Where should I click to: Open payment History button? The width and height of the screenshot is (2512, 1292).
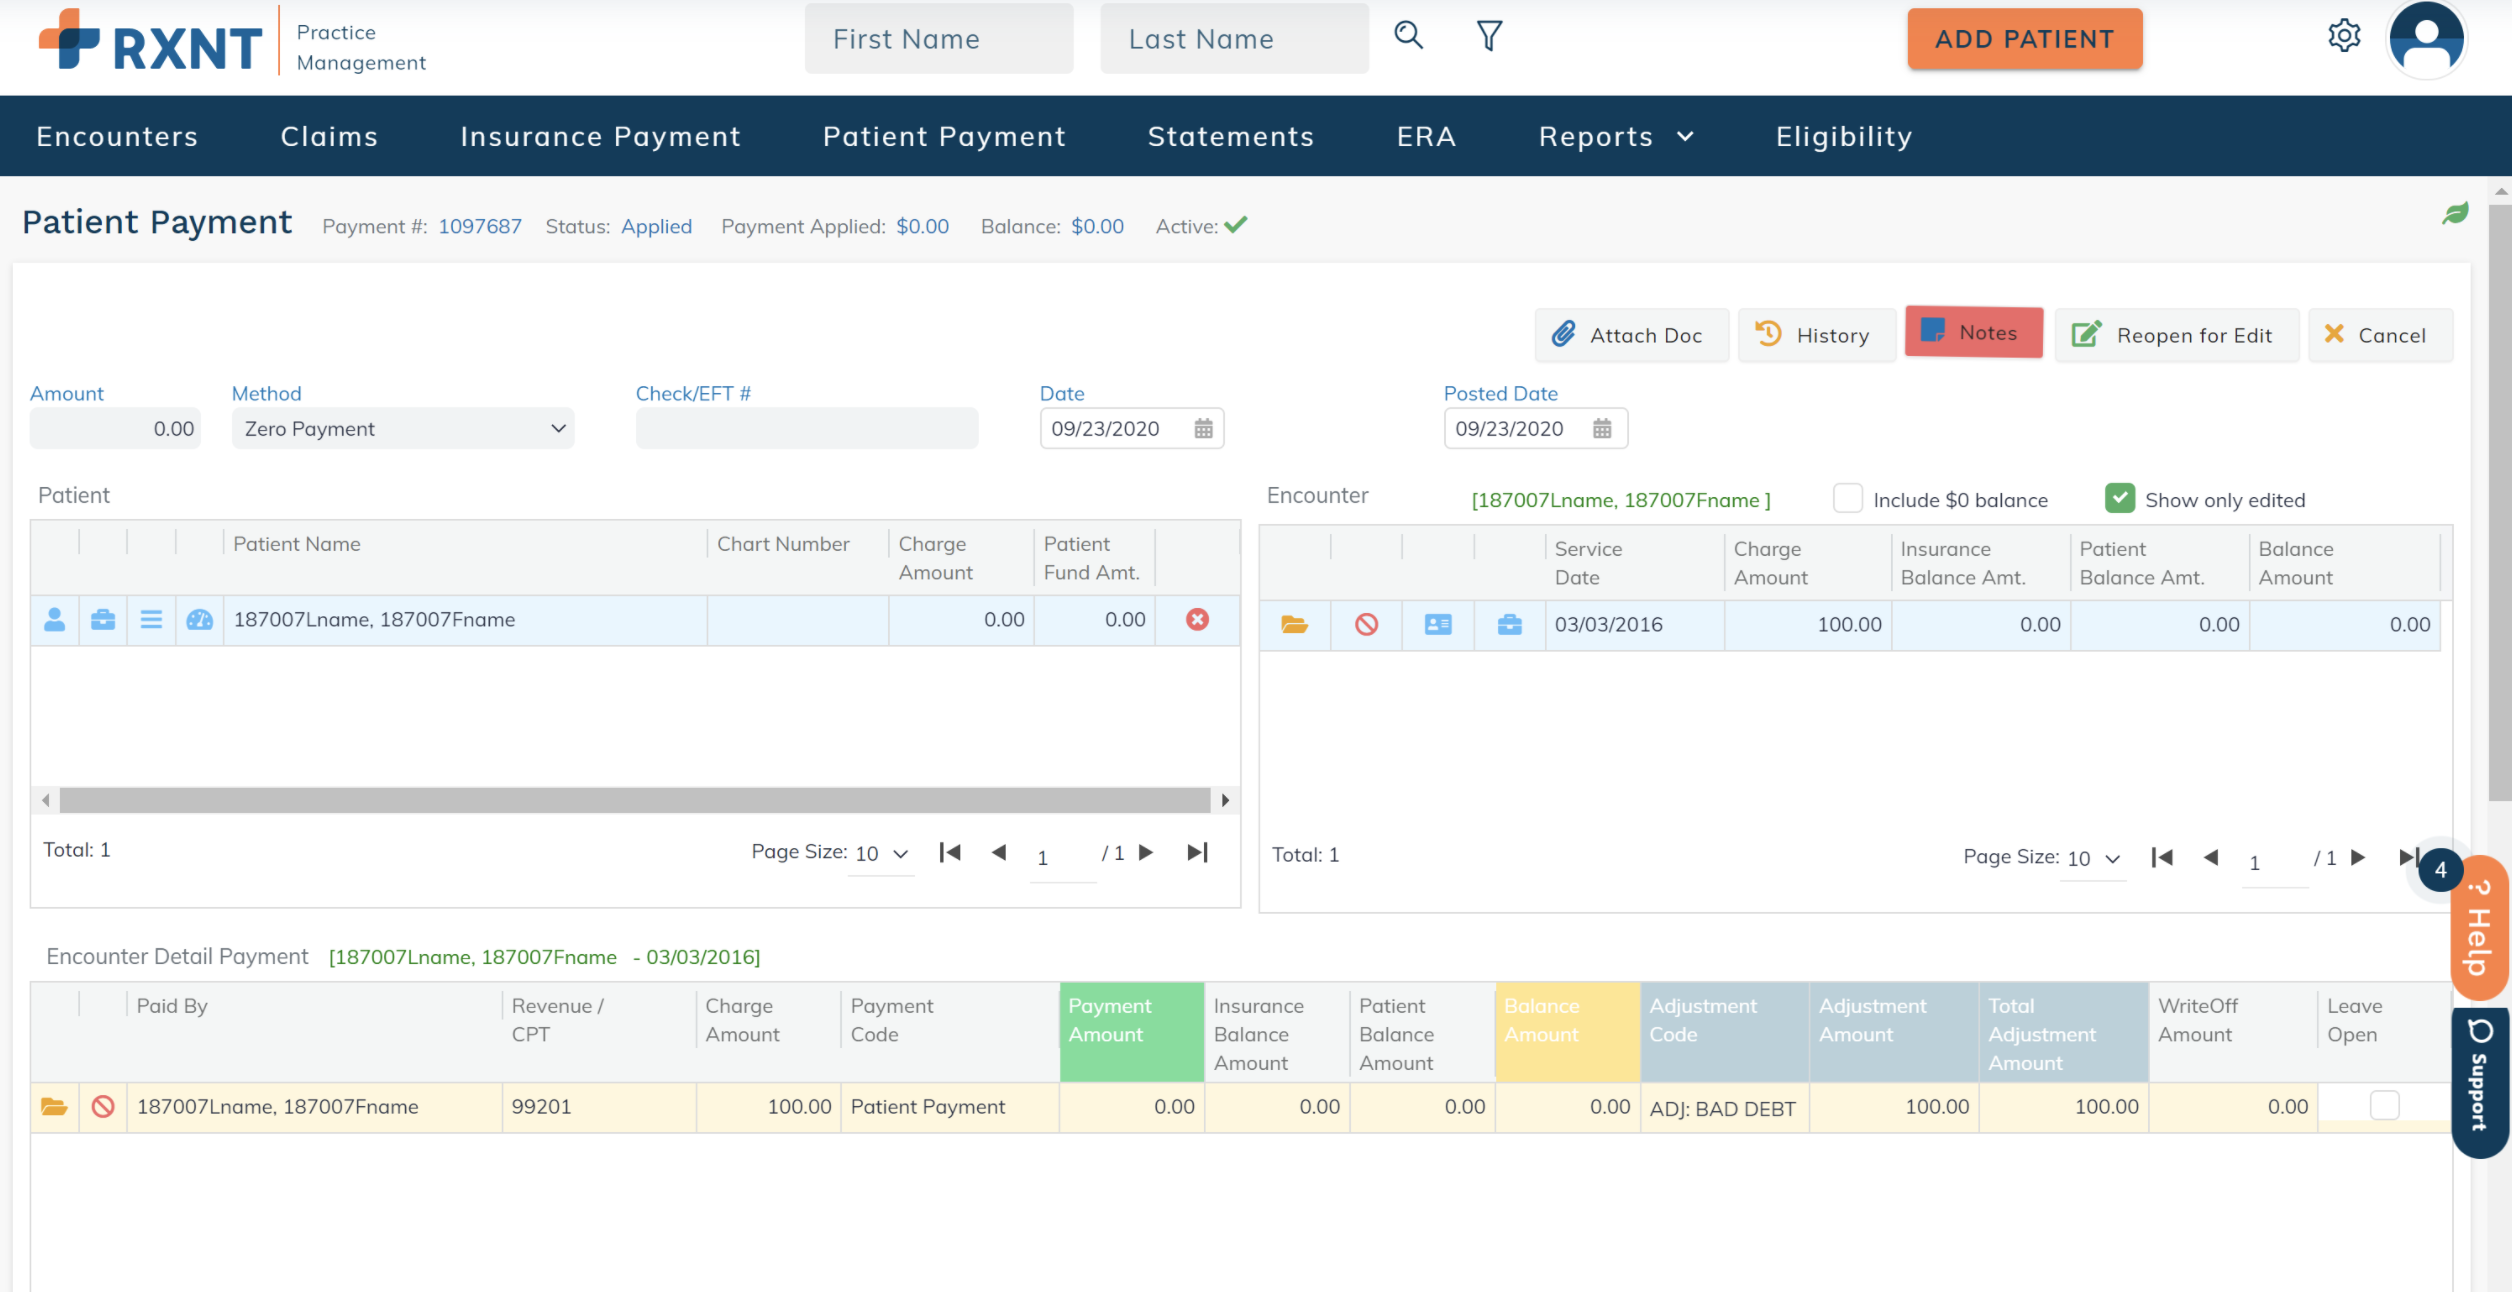pyautogui.click(x=1816, y=335)
